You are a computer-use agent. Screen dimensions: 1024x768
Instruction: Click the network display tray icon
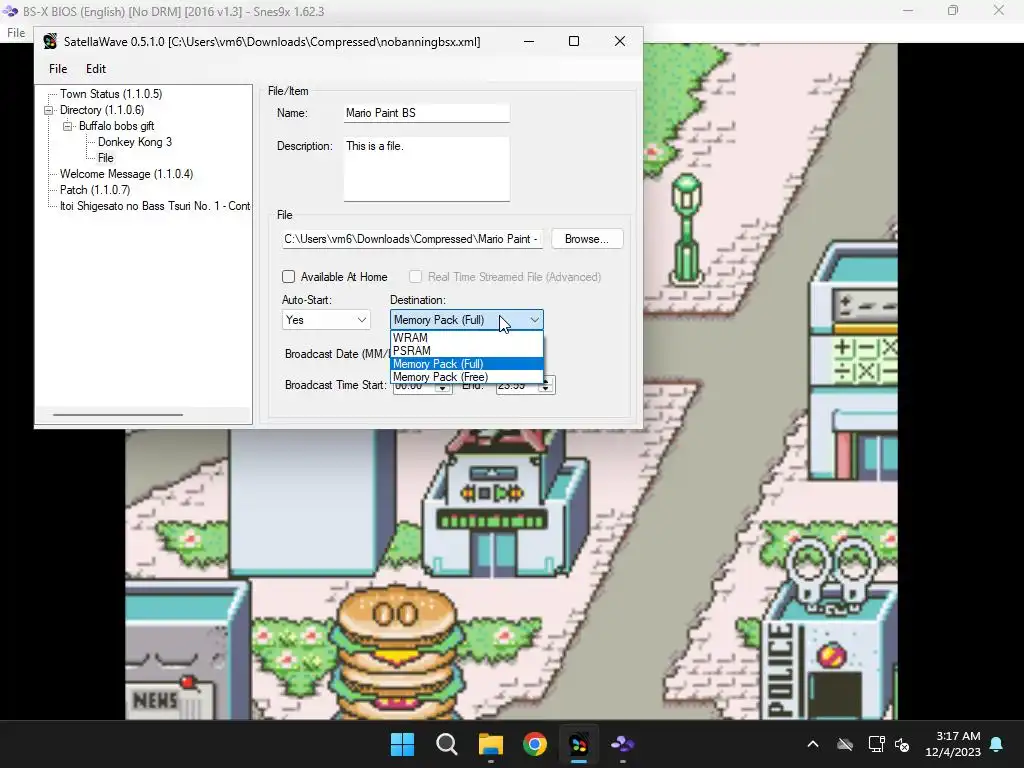[876, 744]
